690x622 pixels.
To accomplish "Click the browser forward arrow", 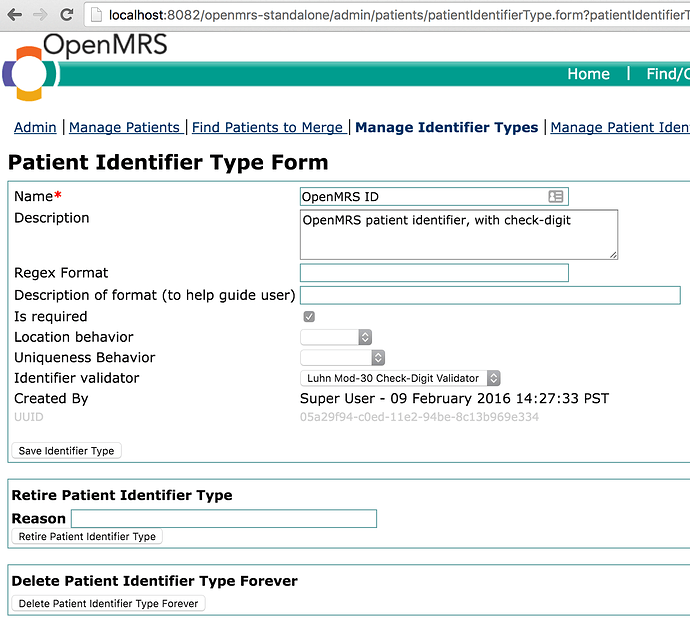I will (x=40, y=15).
